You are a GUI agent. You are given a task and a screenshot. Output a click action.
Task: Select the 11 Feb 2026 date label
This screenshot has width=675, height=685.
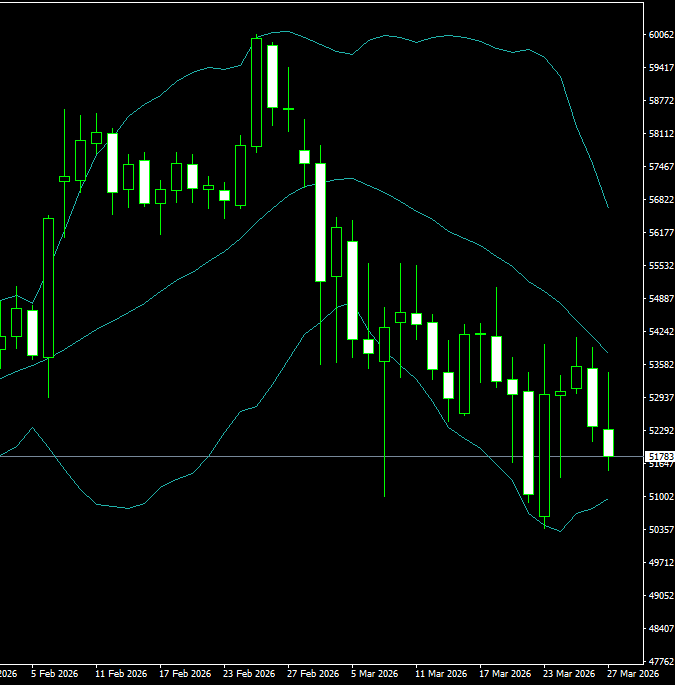click(120, 675)
